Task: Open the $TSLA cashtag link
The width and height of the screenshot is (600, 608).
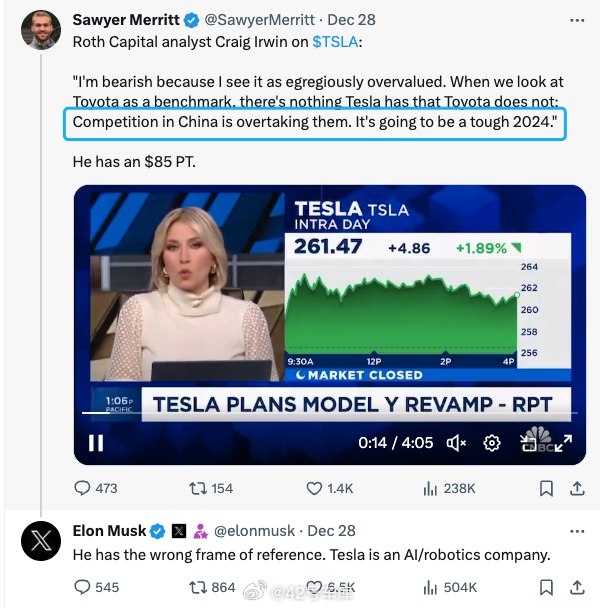Action: 335,42
